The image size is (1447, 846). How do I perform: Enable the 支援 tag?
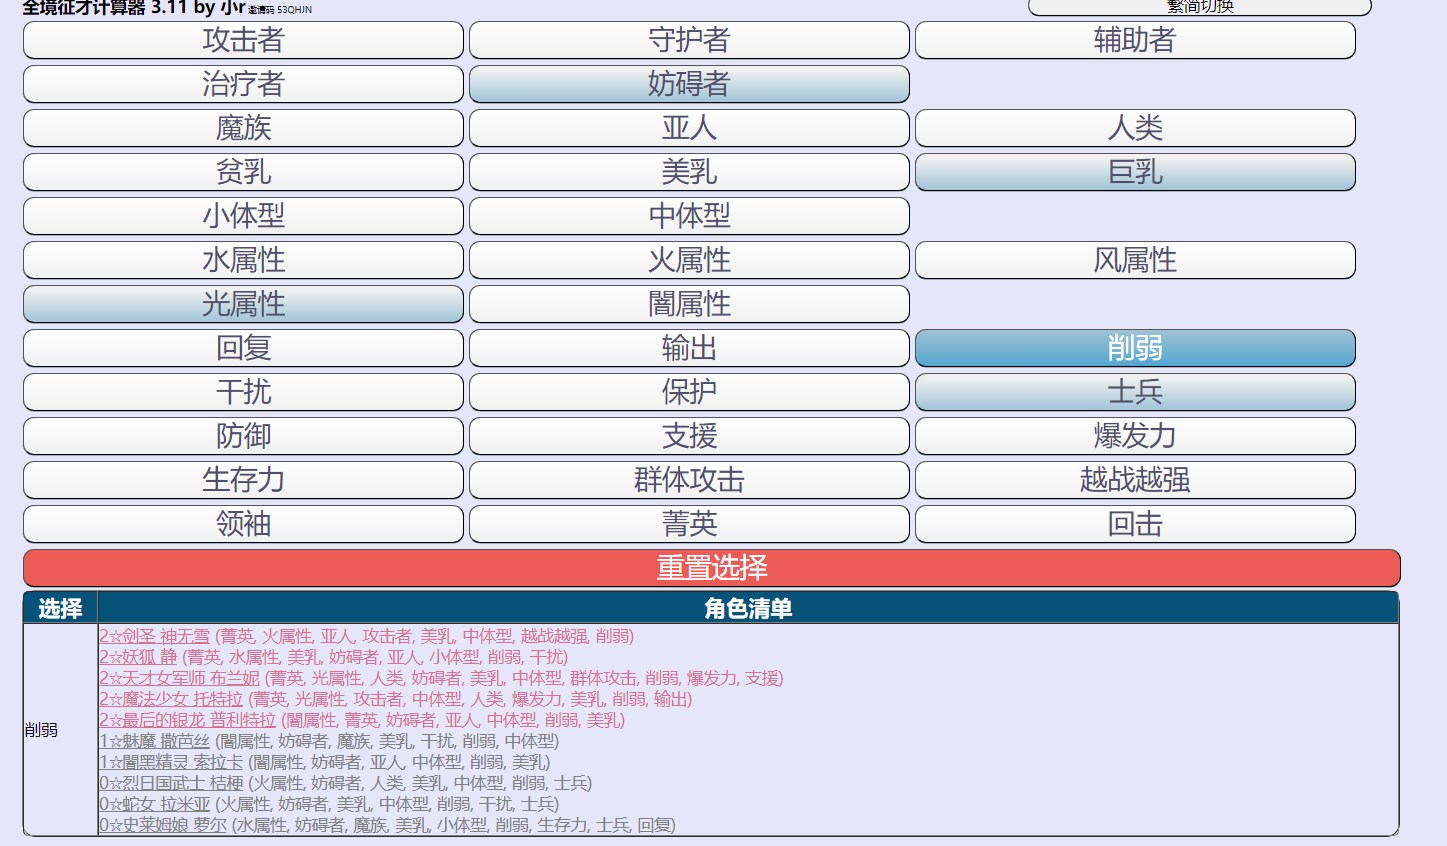point(689,436)
